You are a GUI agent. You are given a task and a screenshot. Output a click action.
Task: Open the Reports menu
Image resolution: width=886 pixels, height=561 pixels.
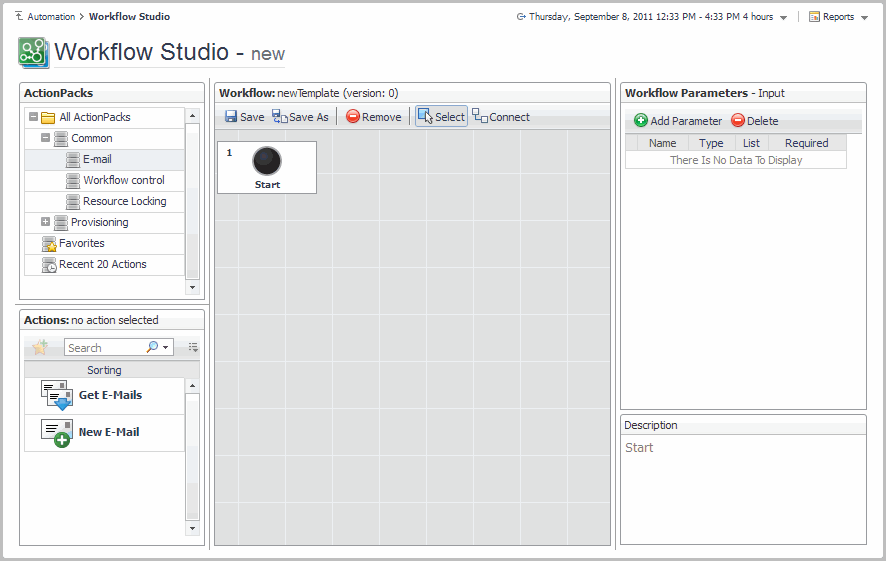(x=838, y=17)
